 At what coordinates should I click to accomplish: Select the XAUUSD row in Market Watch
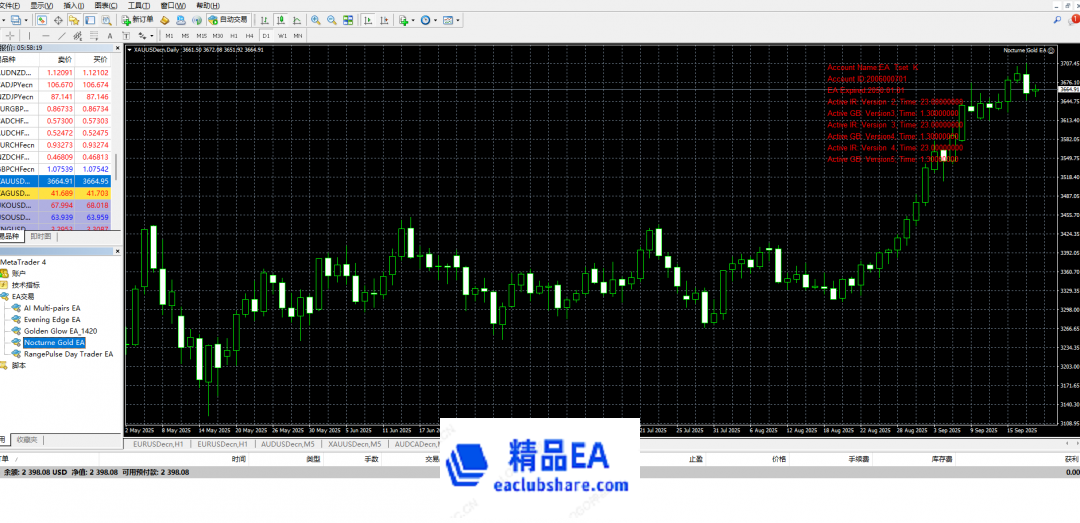pos(56,181)
